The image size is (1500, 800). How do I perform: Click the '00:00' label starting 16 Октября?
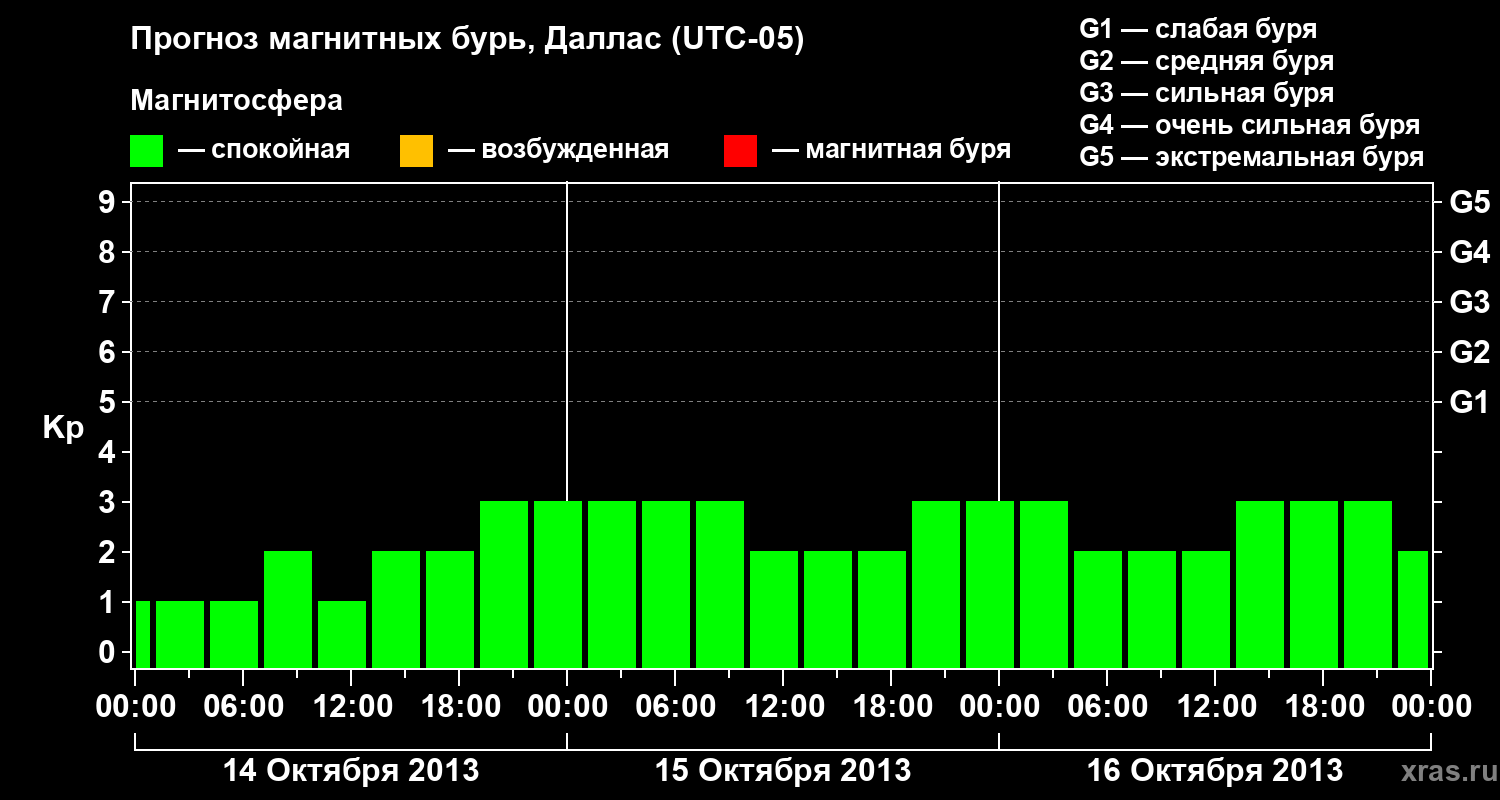[x=999, y=706]
